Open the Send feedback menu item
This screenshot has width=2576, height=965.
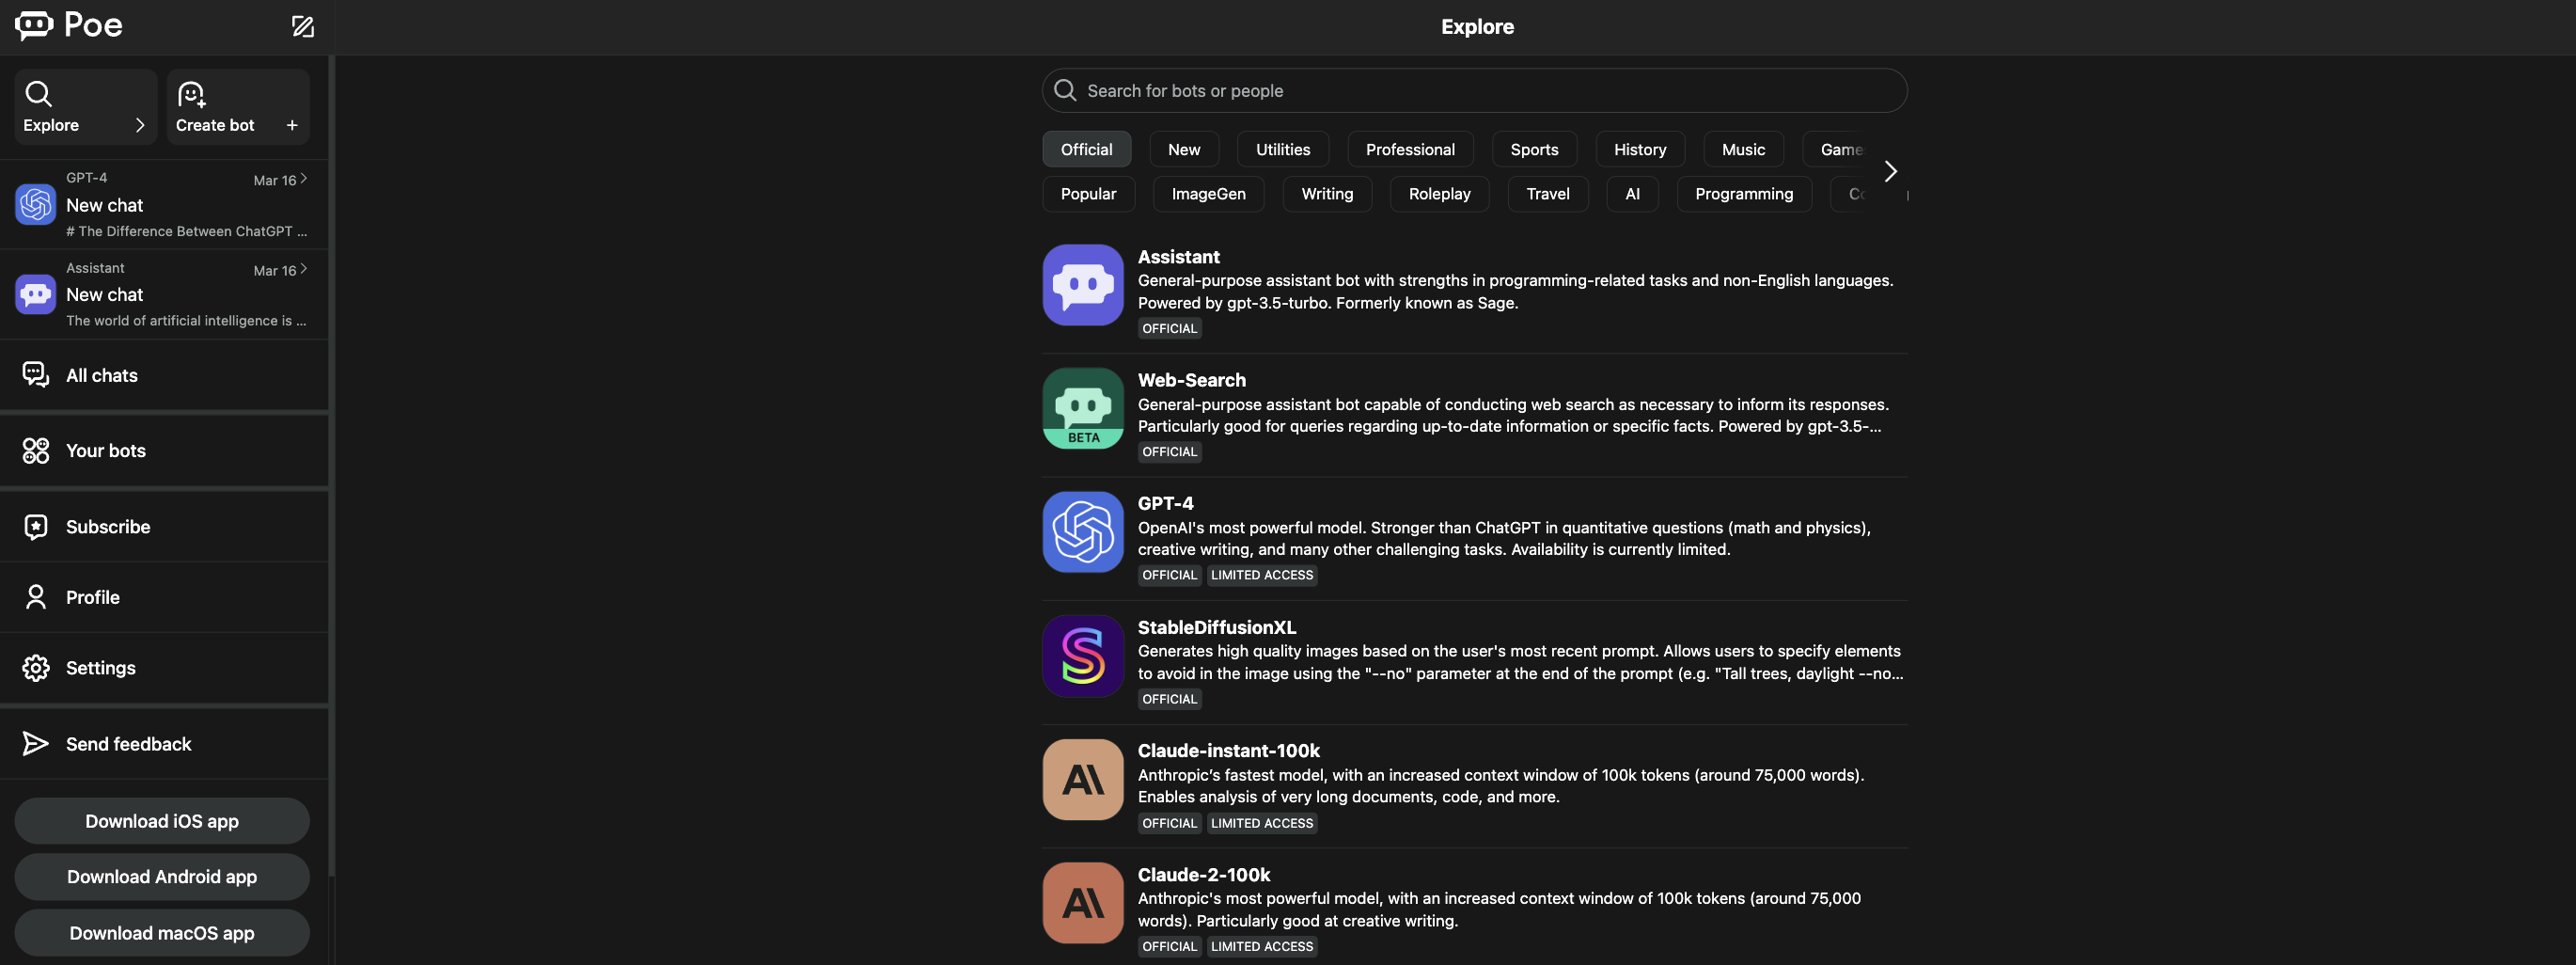[x=164, y=744]
